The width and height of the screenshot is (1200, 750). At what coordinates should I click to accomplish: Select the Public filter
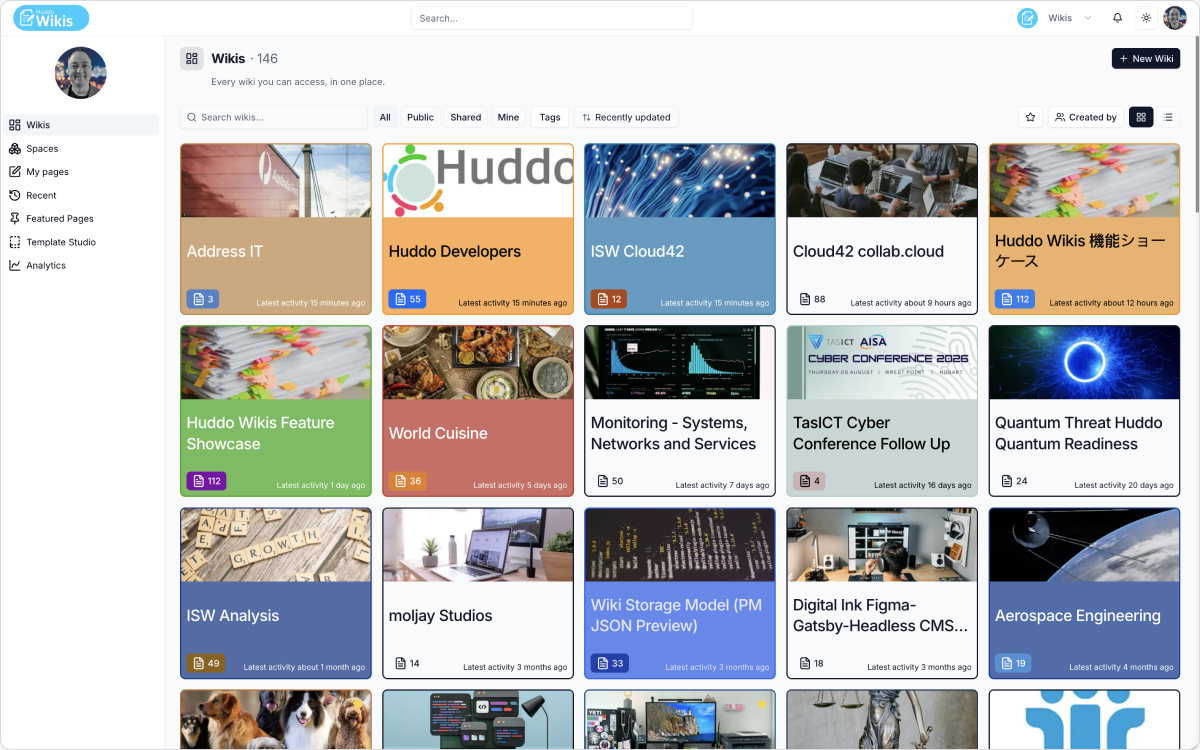421,117
